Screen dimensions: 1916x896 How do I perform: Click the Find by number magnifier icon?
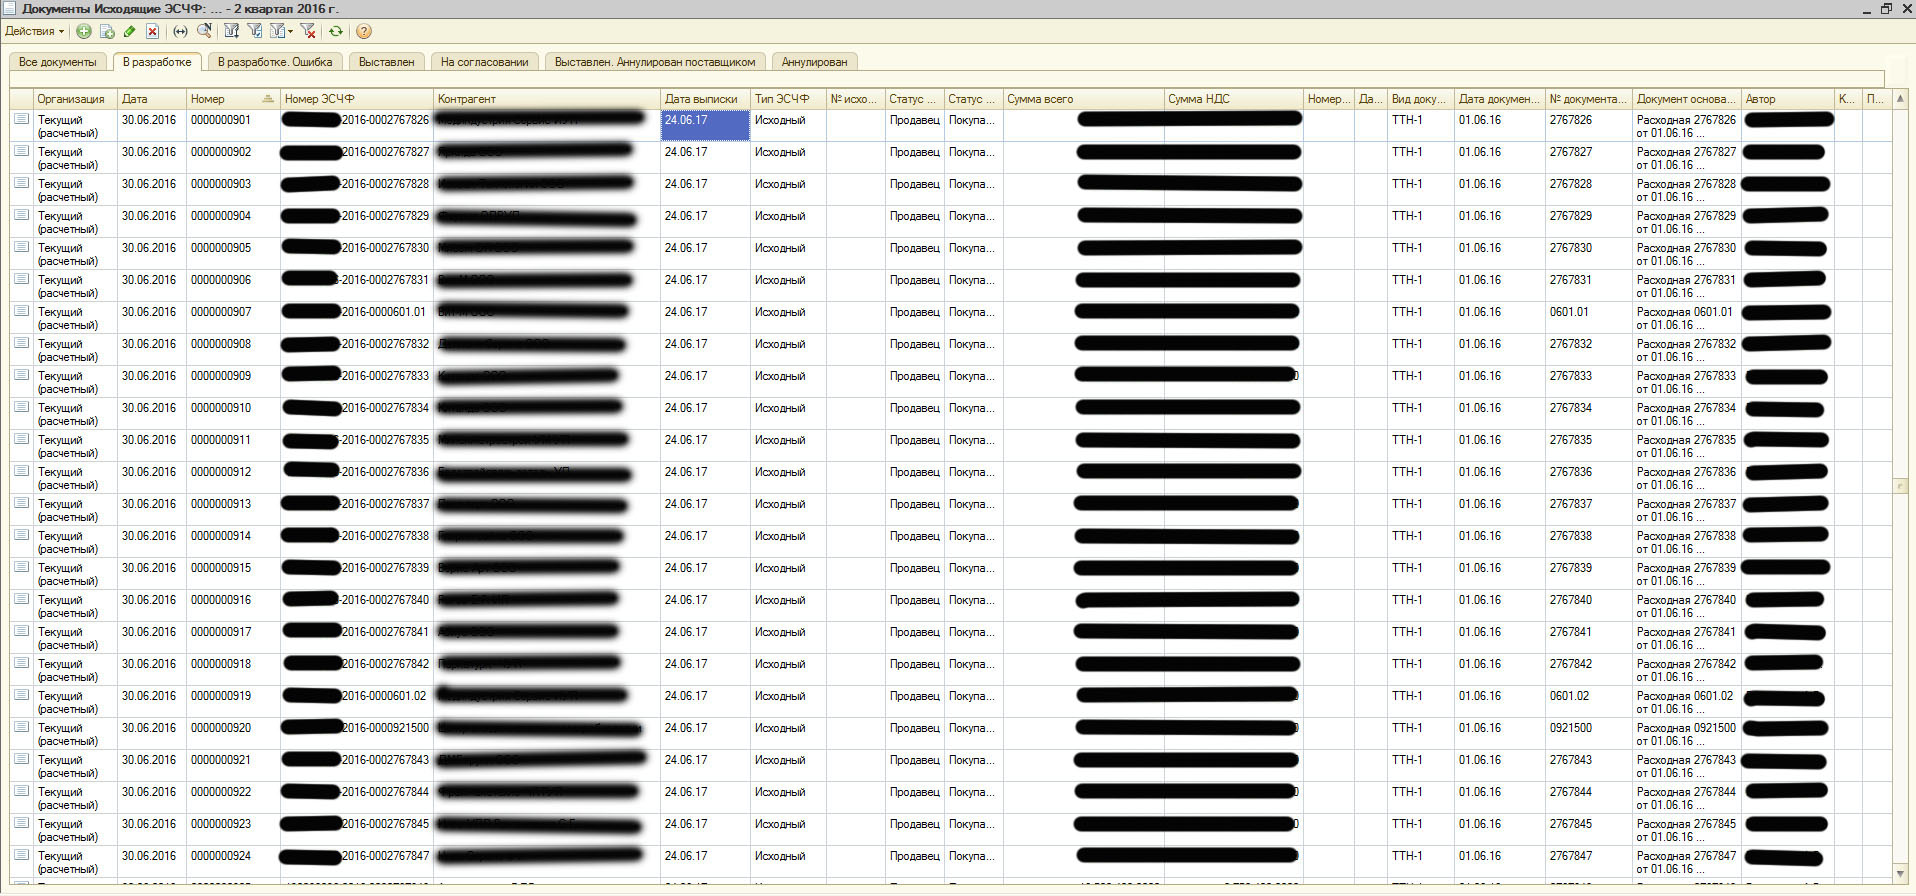[205, 31]
